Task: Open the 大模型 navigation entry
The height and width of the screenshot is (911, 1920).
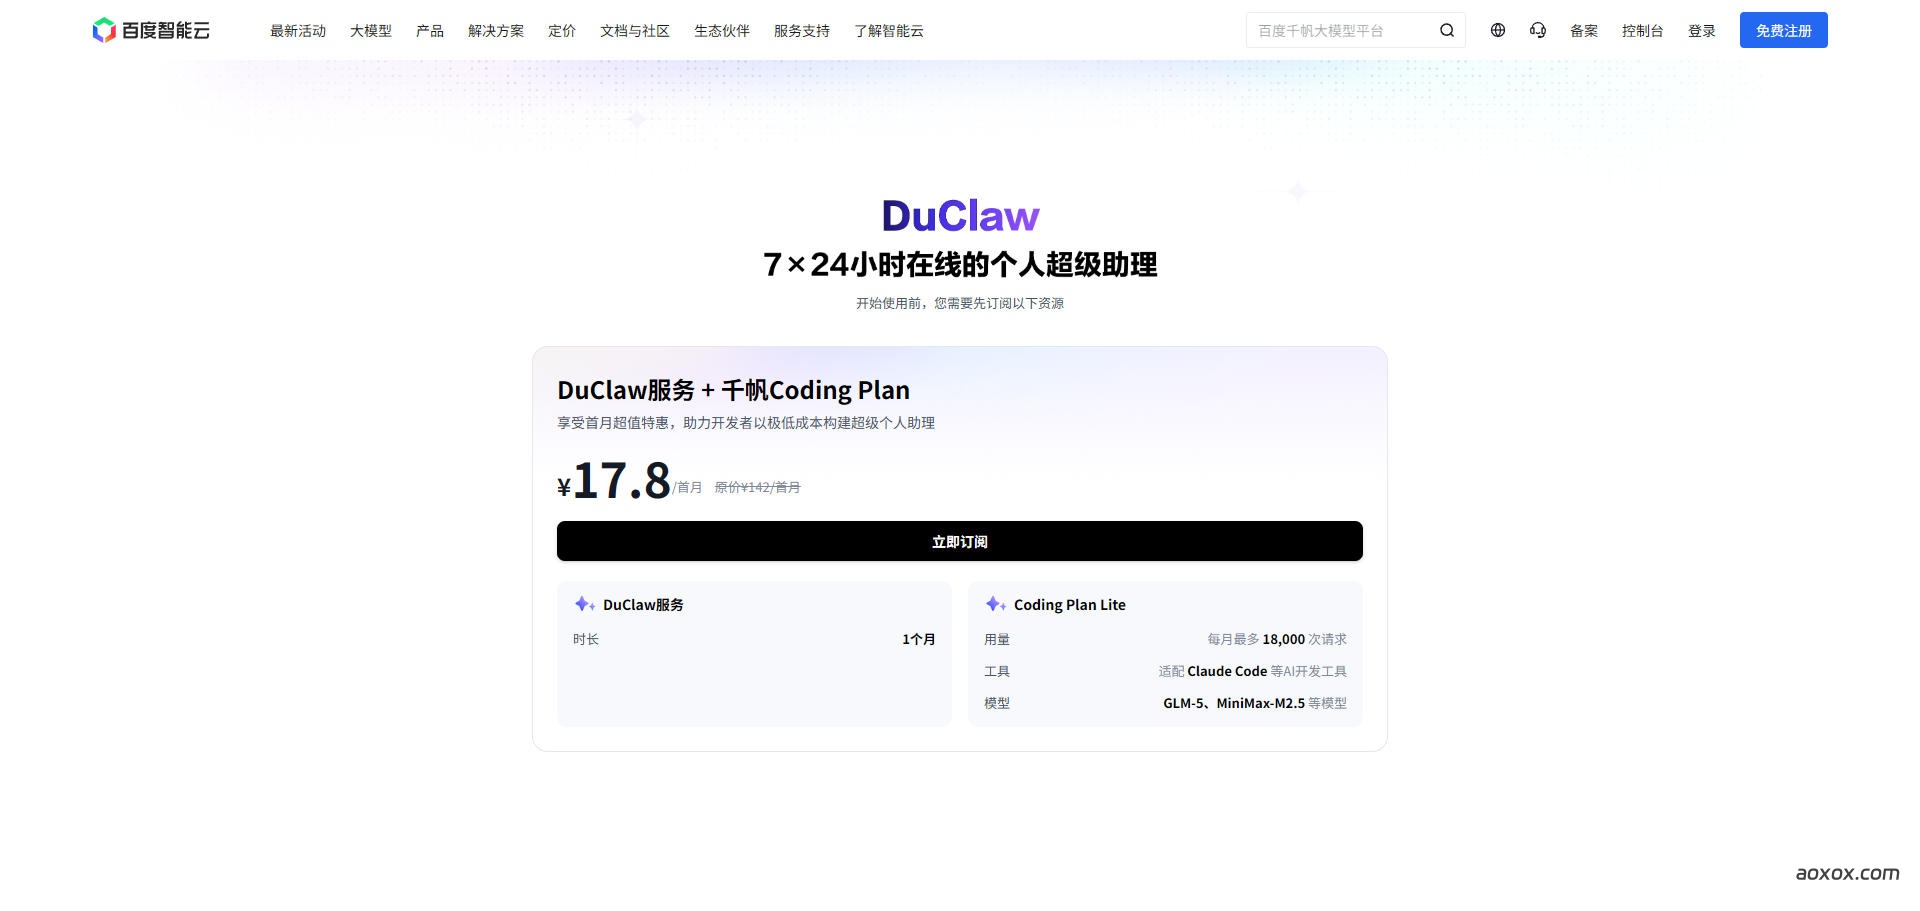Action: coord(370,31)
